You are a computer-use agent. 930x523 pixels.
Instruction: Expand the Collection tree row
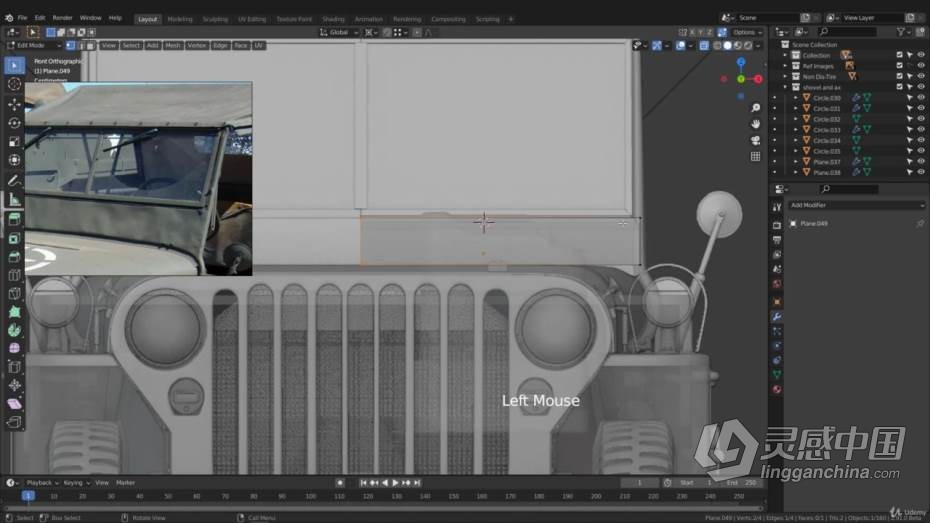coord(785,55)
